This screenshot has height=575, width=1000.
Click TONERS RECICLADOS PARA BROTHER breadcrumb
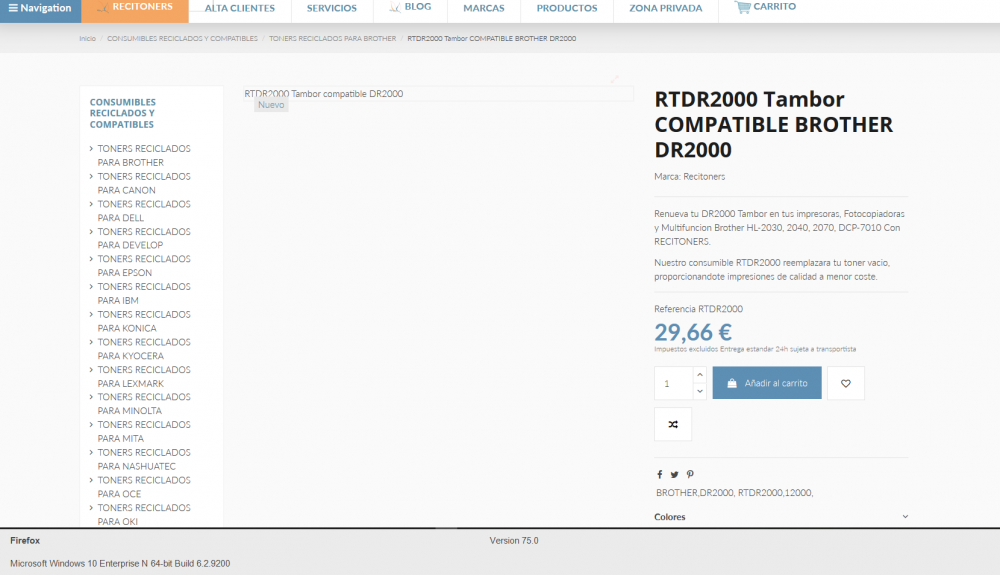332,39
